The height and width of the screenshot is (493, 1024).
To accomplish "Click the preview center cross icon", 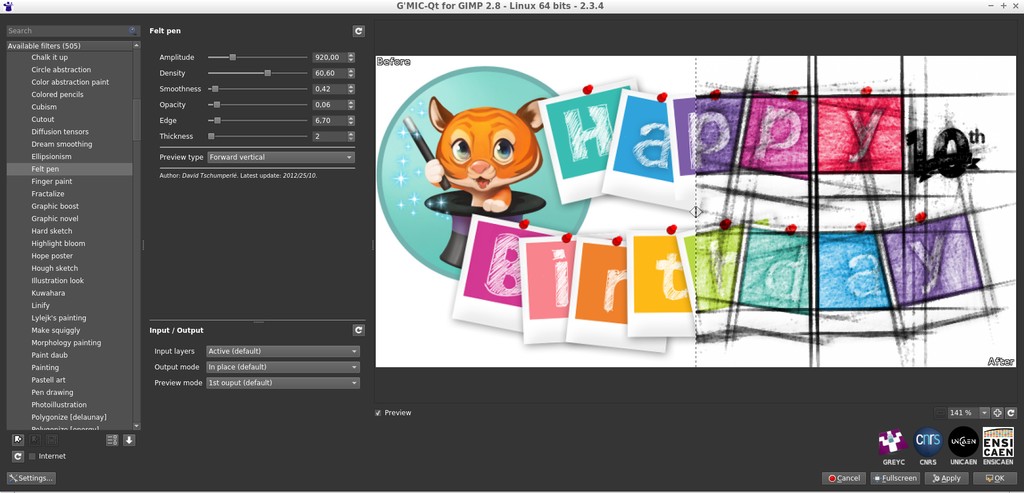I will [x=997, y=413].
